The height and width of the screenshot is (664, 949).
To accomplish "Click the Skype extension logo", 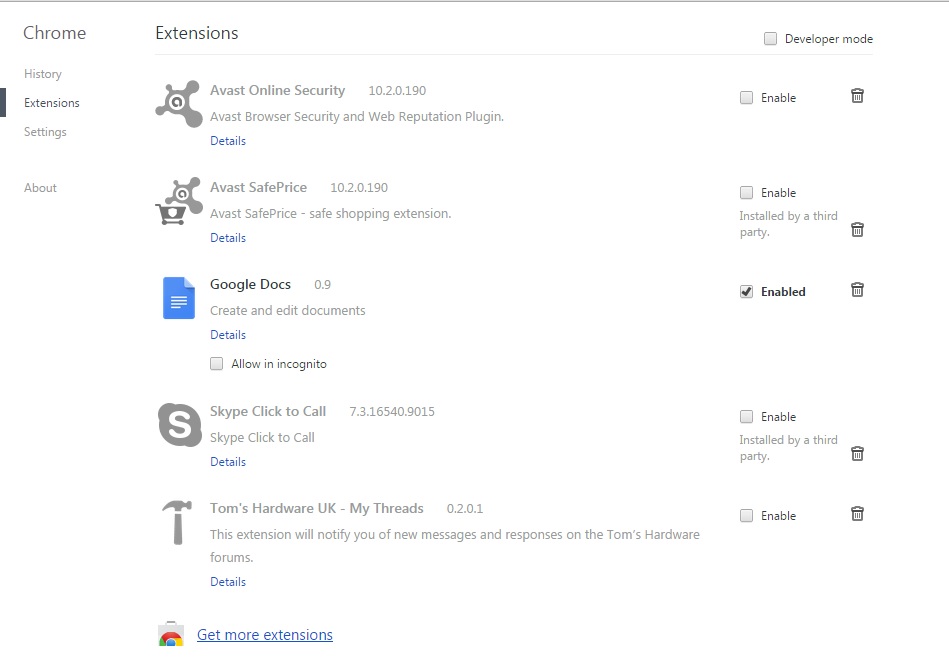I will [x=180, y=425].
